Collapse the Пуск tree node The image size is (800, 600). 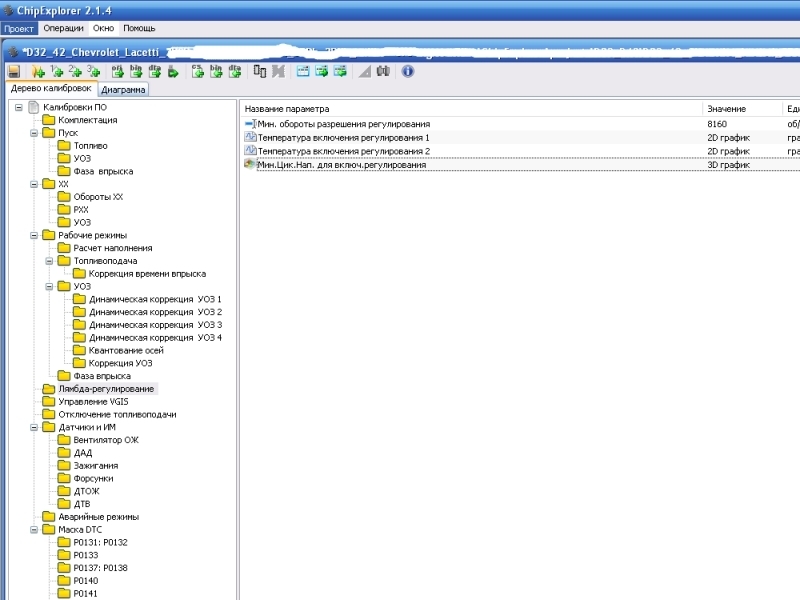34,133
